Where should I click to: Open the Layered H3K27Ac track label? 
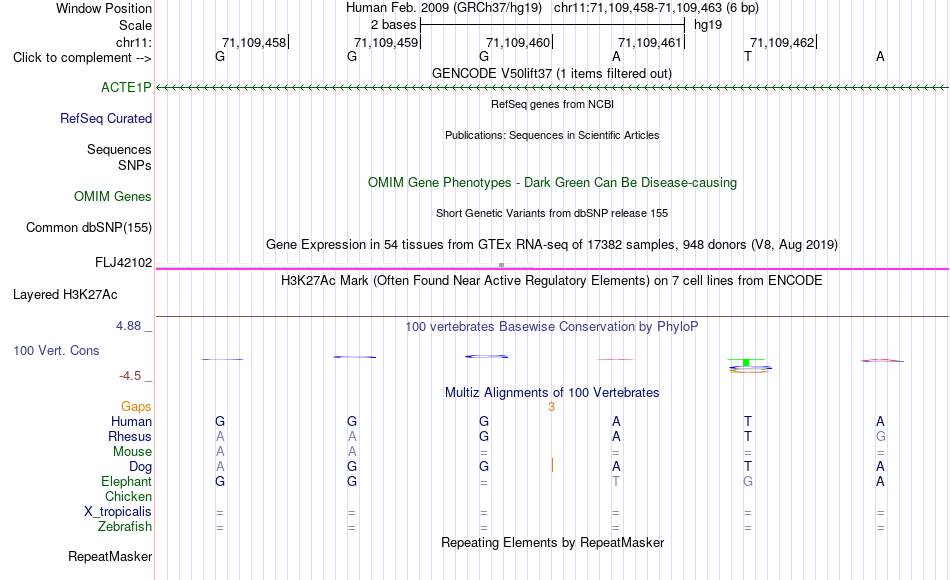point(65,295)
